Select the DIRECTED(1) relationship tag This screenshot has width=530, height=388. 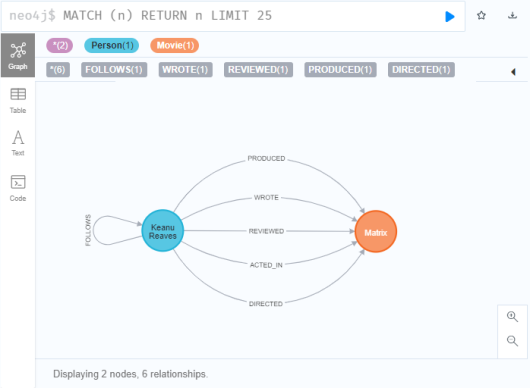(x=421, y=70)
